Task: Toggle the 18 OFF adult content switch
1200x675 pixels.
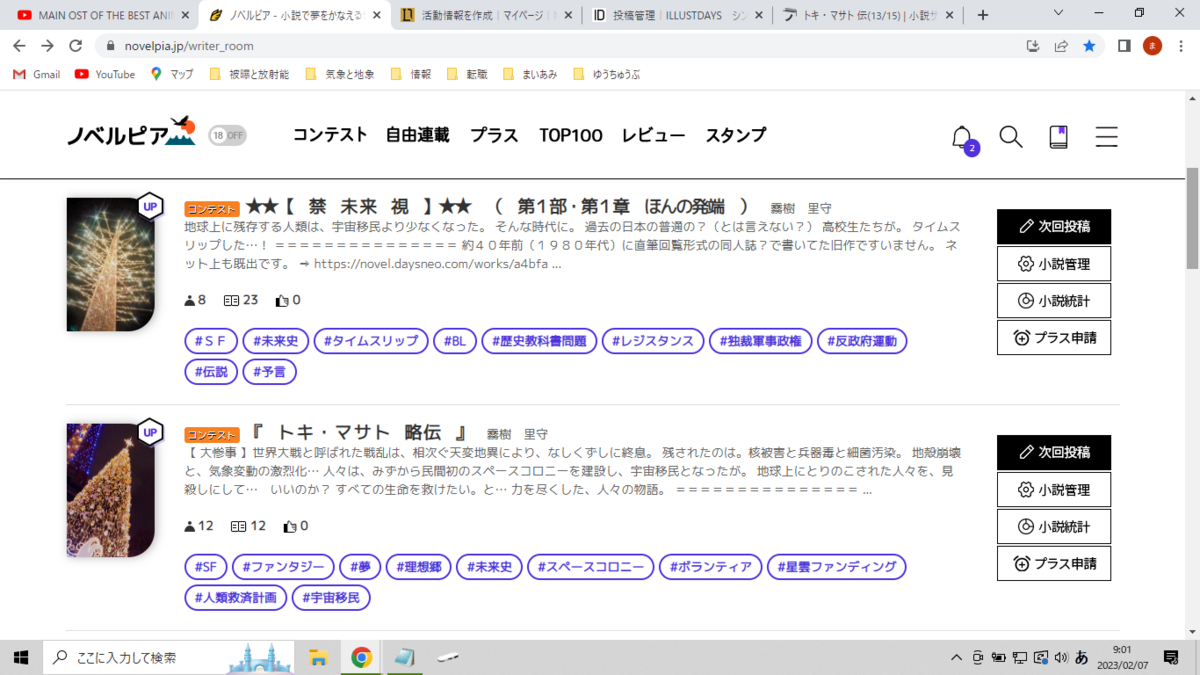Action: (x=228, y=135)
